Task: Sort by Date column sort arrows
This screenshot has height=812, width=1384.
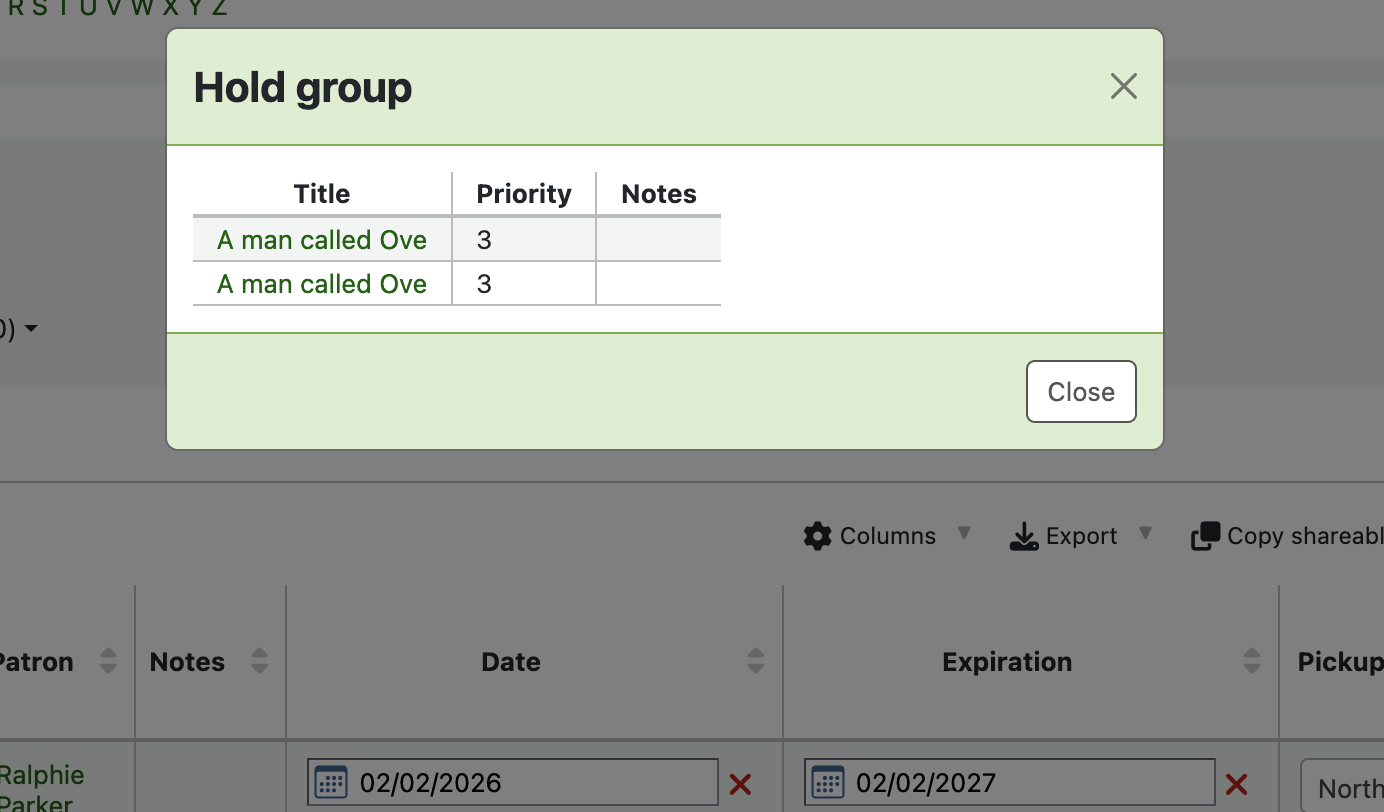Action: click(755, 661)
